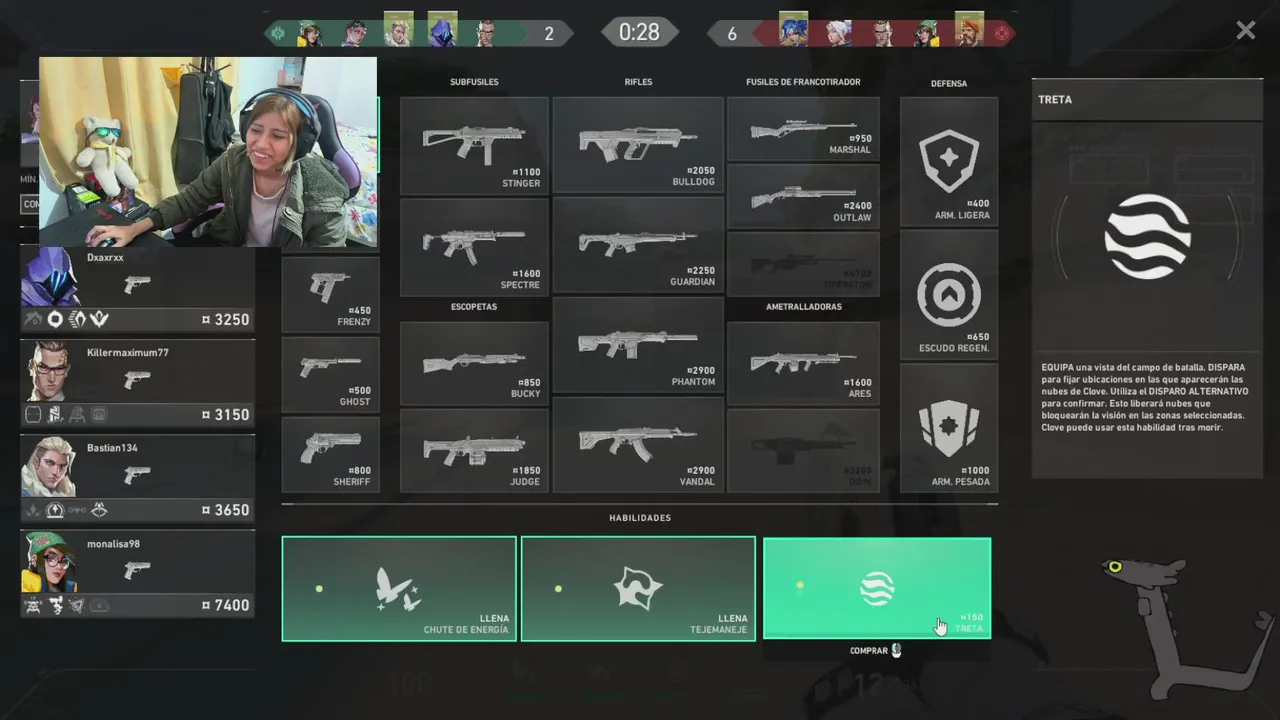Click Dxaxrxx's agent portrait
This screenshot has width=1280, height=720.
point(50,277)
